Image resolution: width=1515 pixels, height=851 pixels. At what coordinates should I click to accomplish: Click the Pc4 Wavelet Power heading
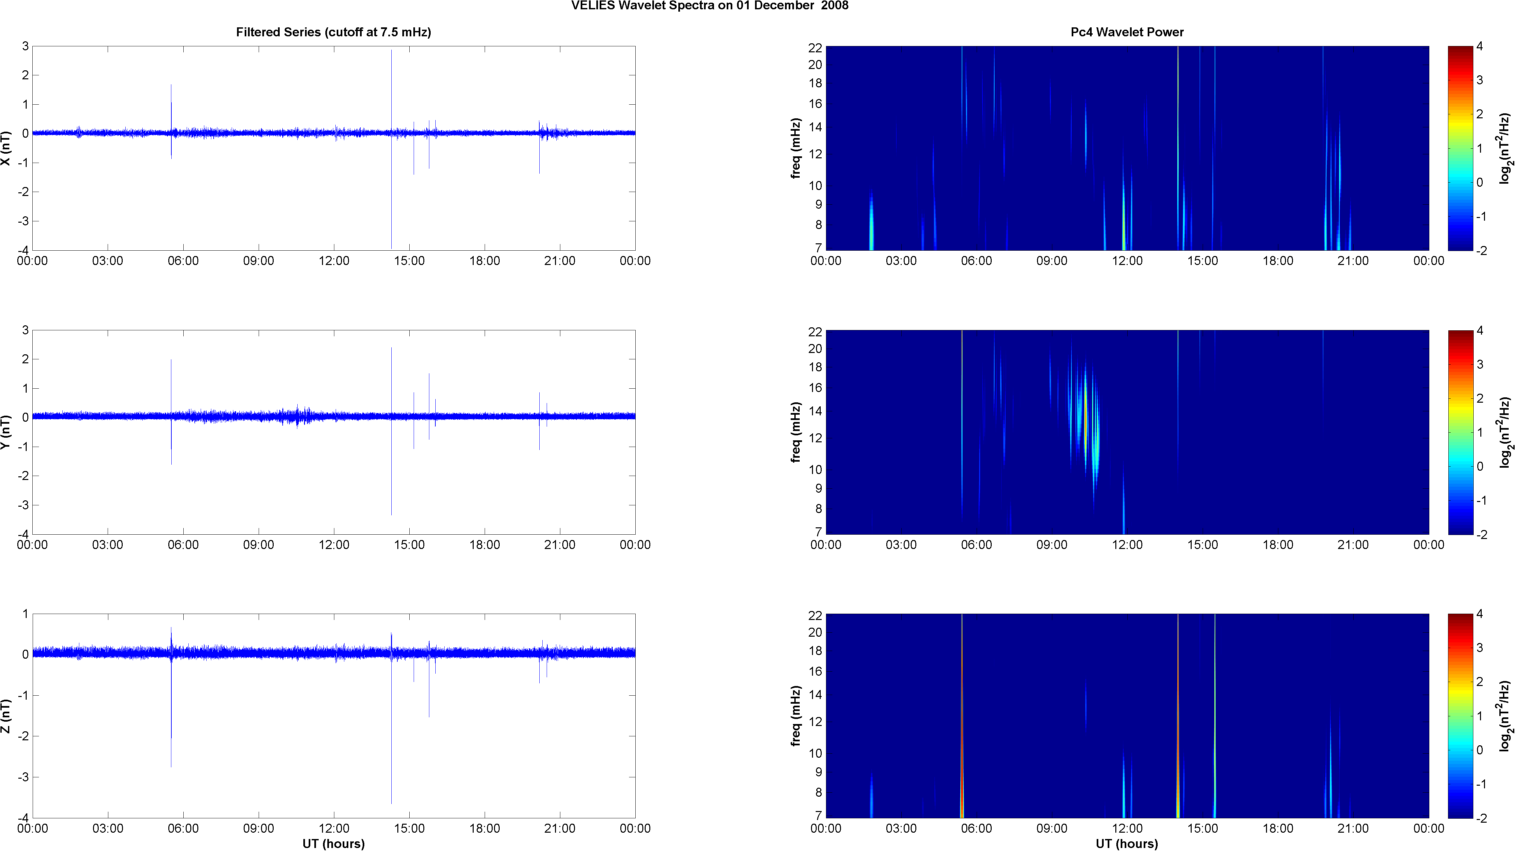click(x=1126, y=32)
